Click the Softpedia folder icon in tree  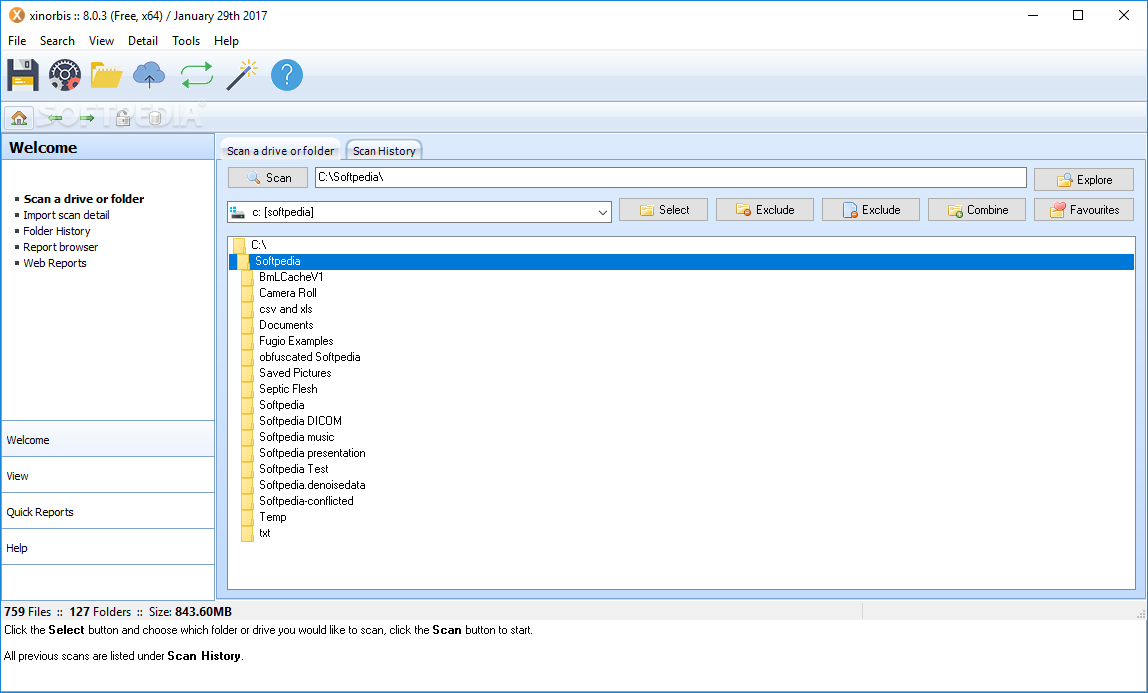tap(243, 261)
